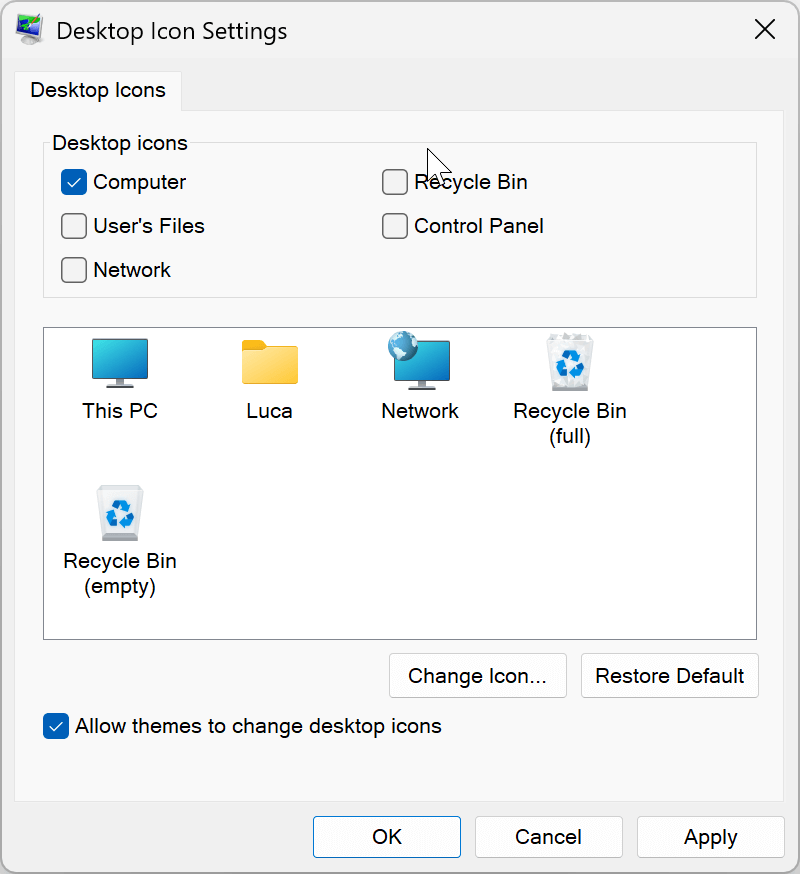Select the This PC icon in the preview

(119, 363)
